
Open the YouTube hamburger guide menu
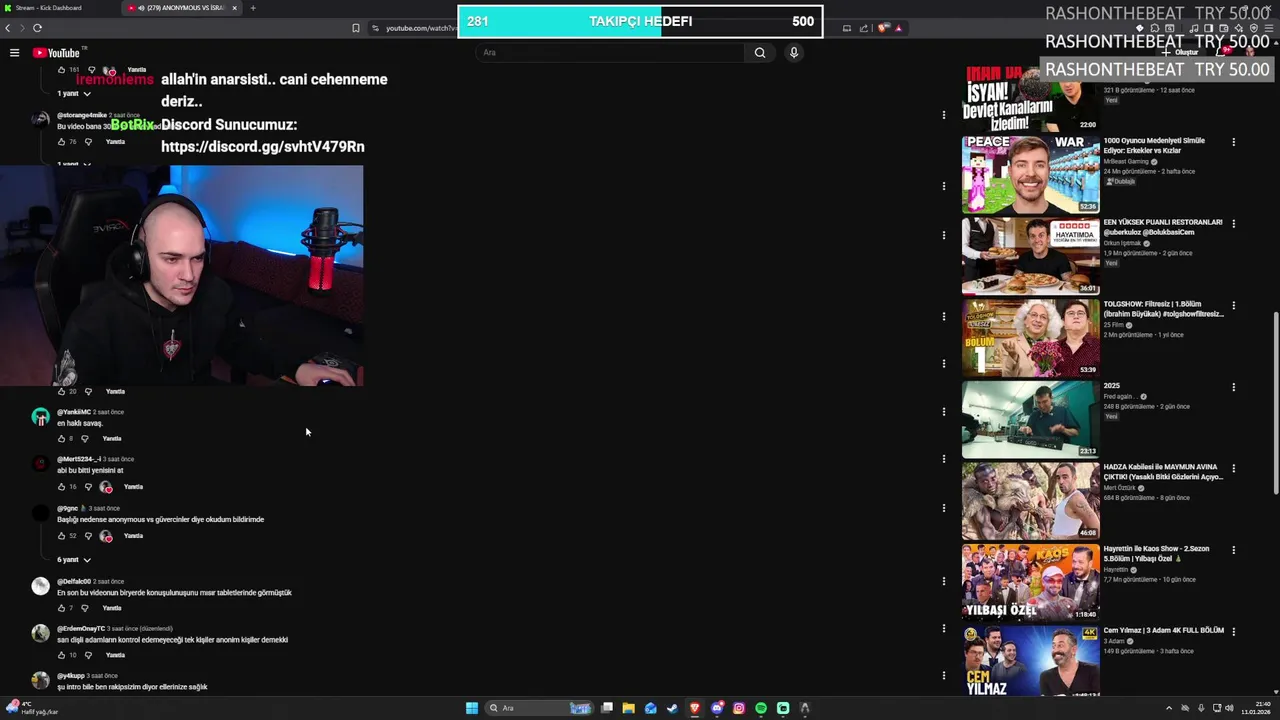click(x=14, y=53)
